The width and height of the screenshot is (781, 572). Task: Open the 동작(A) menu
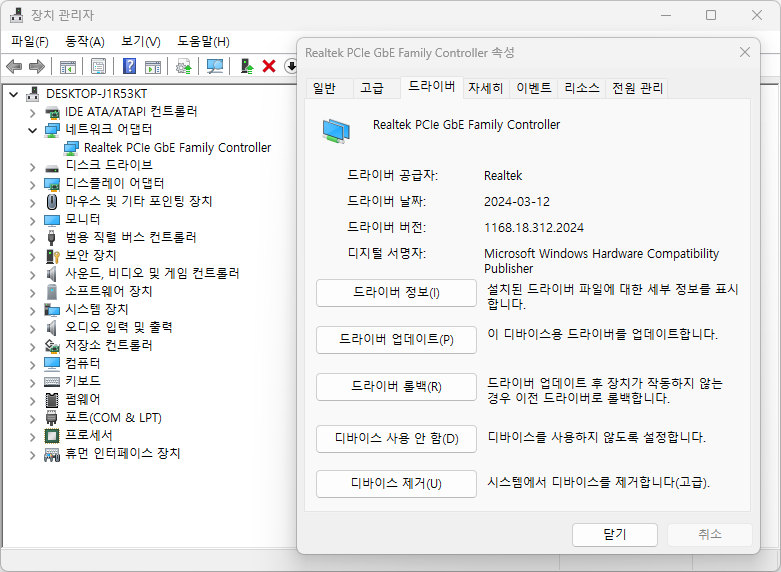85,41
